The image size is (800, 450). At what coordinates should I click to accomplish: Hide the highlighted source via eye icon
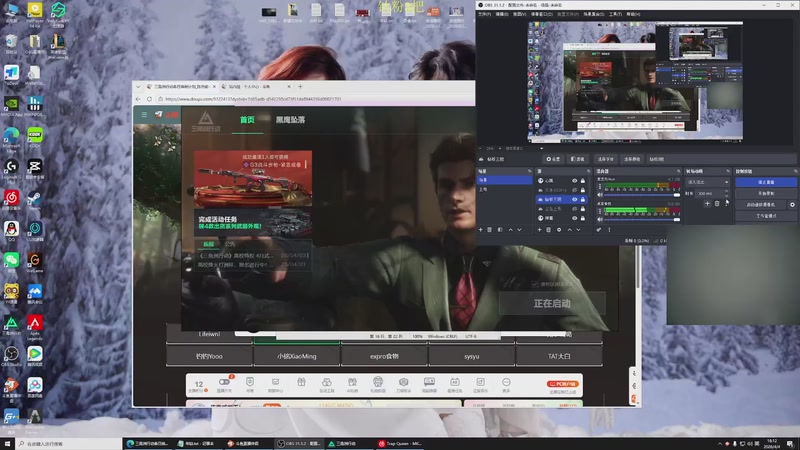(574, 199)
